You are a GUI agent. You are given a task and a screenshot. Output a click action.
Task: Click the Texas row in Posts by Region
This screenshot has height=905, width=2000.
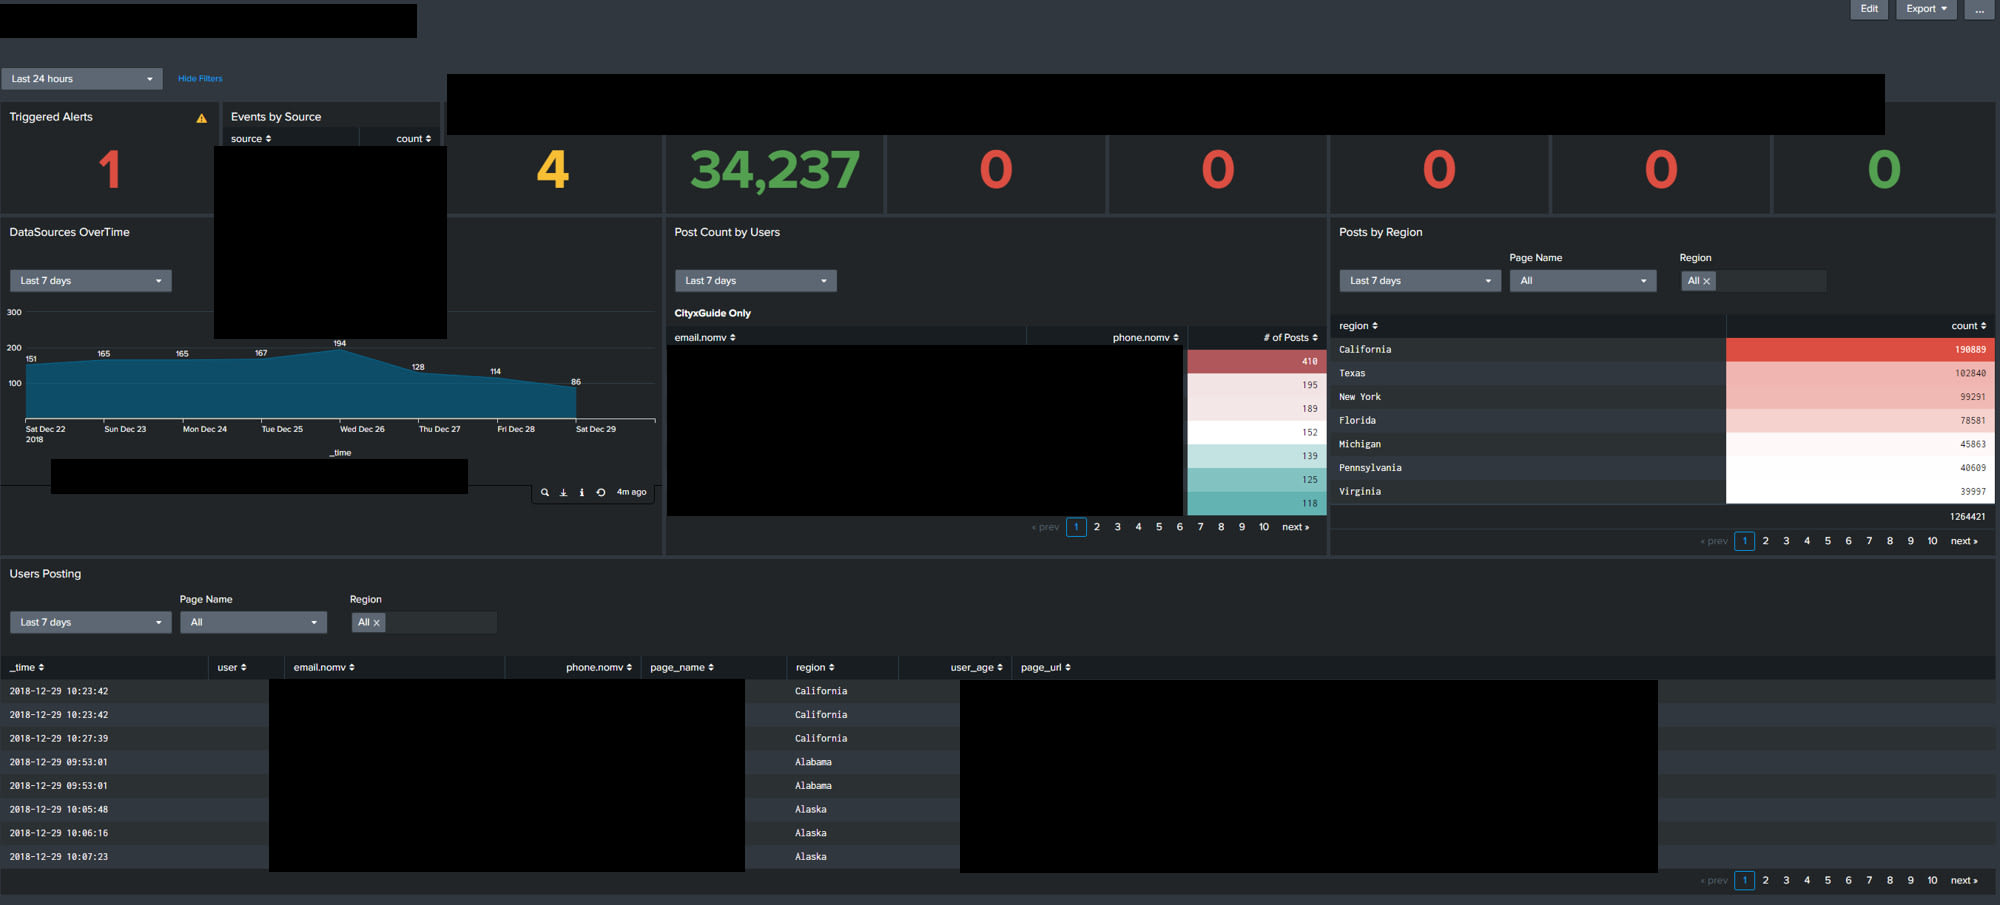pos(1662,374)
